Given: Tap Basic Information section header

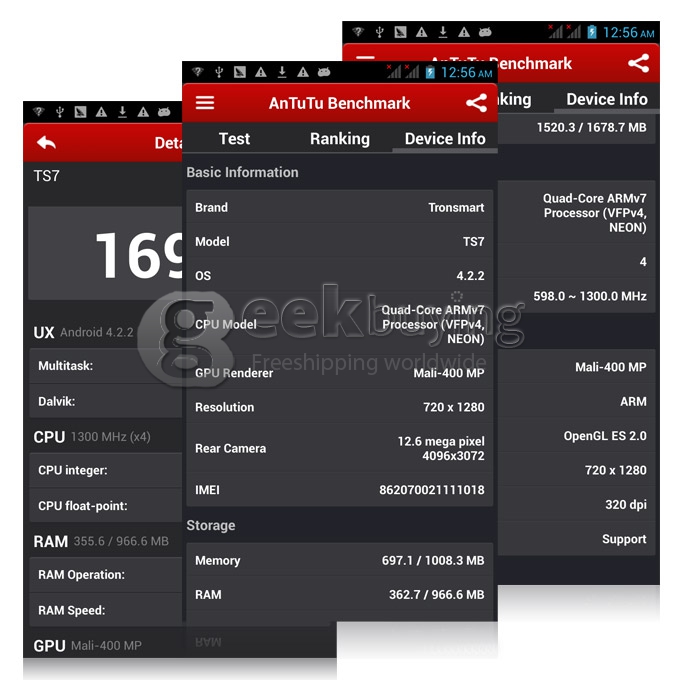Looking at the screenshot, I should coord(242,172).
